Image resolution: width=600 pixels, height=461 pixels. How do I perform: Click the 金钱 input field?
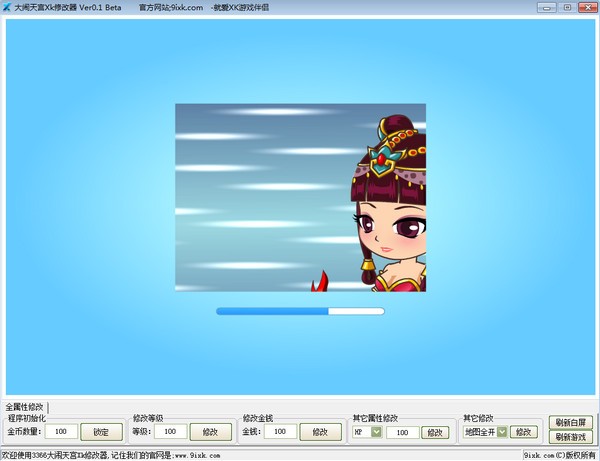[x=280, y=432]
